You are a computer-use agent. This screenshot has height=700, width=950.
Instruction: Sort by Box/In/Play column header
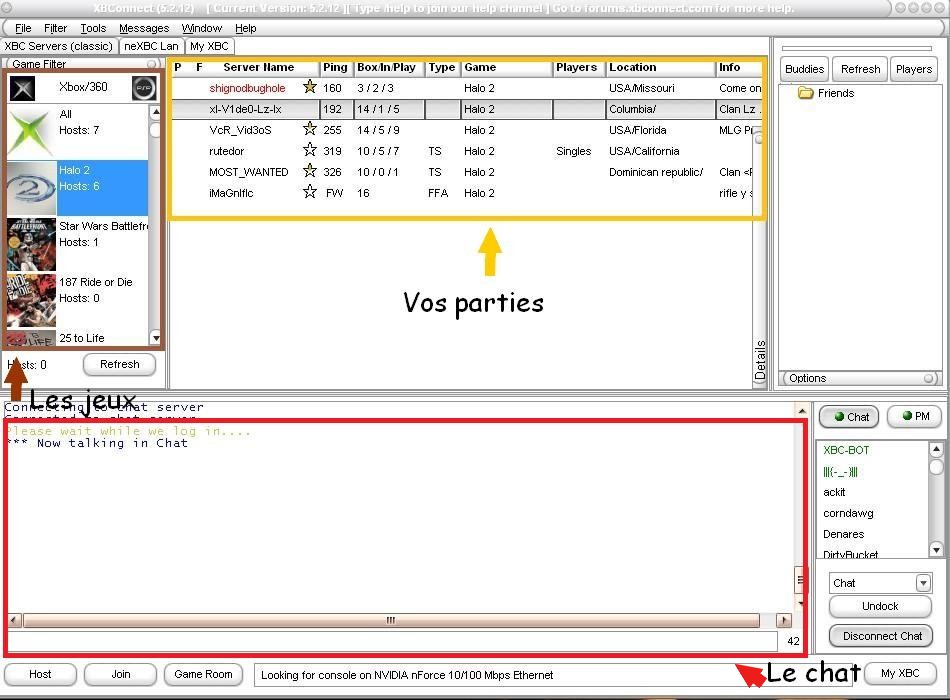(387, 67)
